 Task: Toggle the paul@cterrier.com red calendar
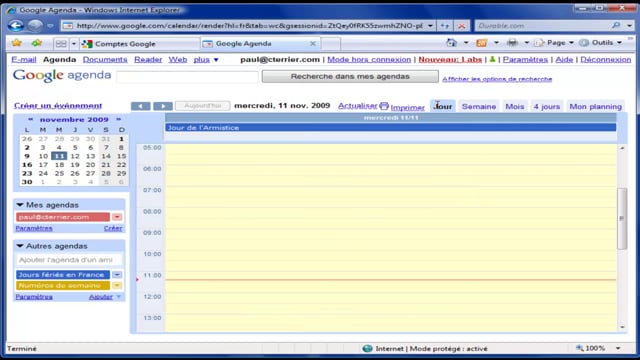63,217
